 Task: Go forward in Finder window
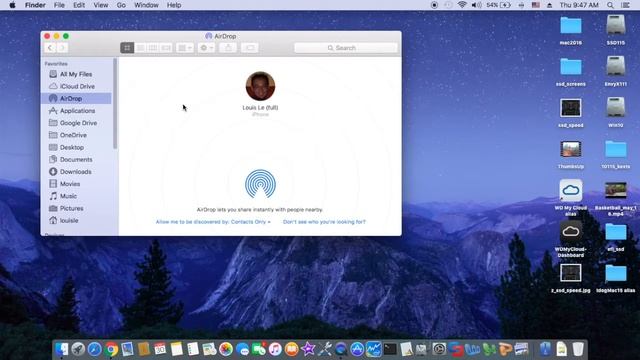coord(62,48)
